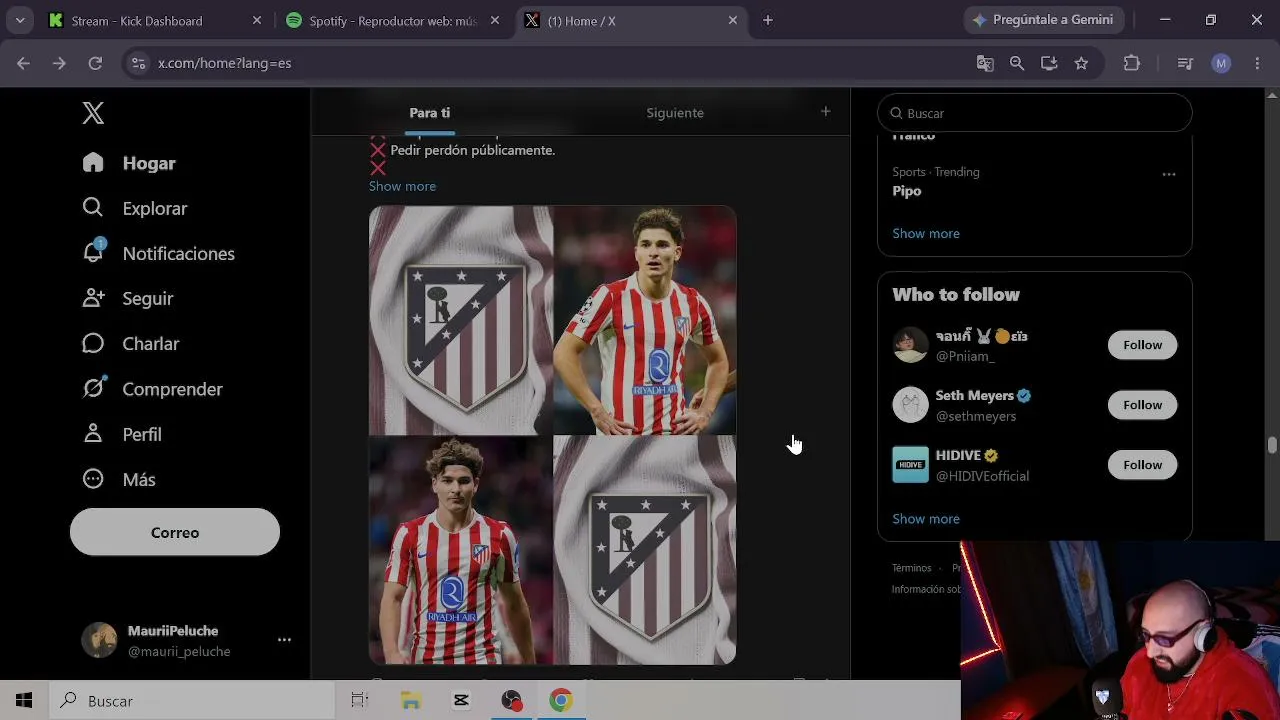Show more Who to follow suggestions
The image size is (1280, 720).
coord(926,518)
